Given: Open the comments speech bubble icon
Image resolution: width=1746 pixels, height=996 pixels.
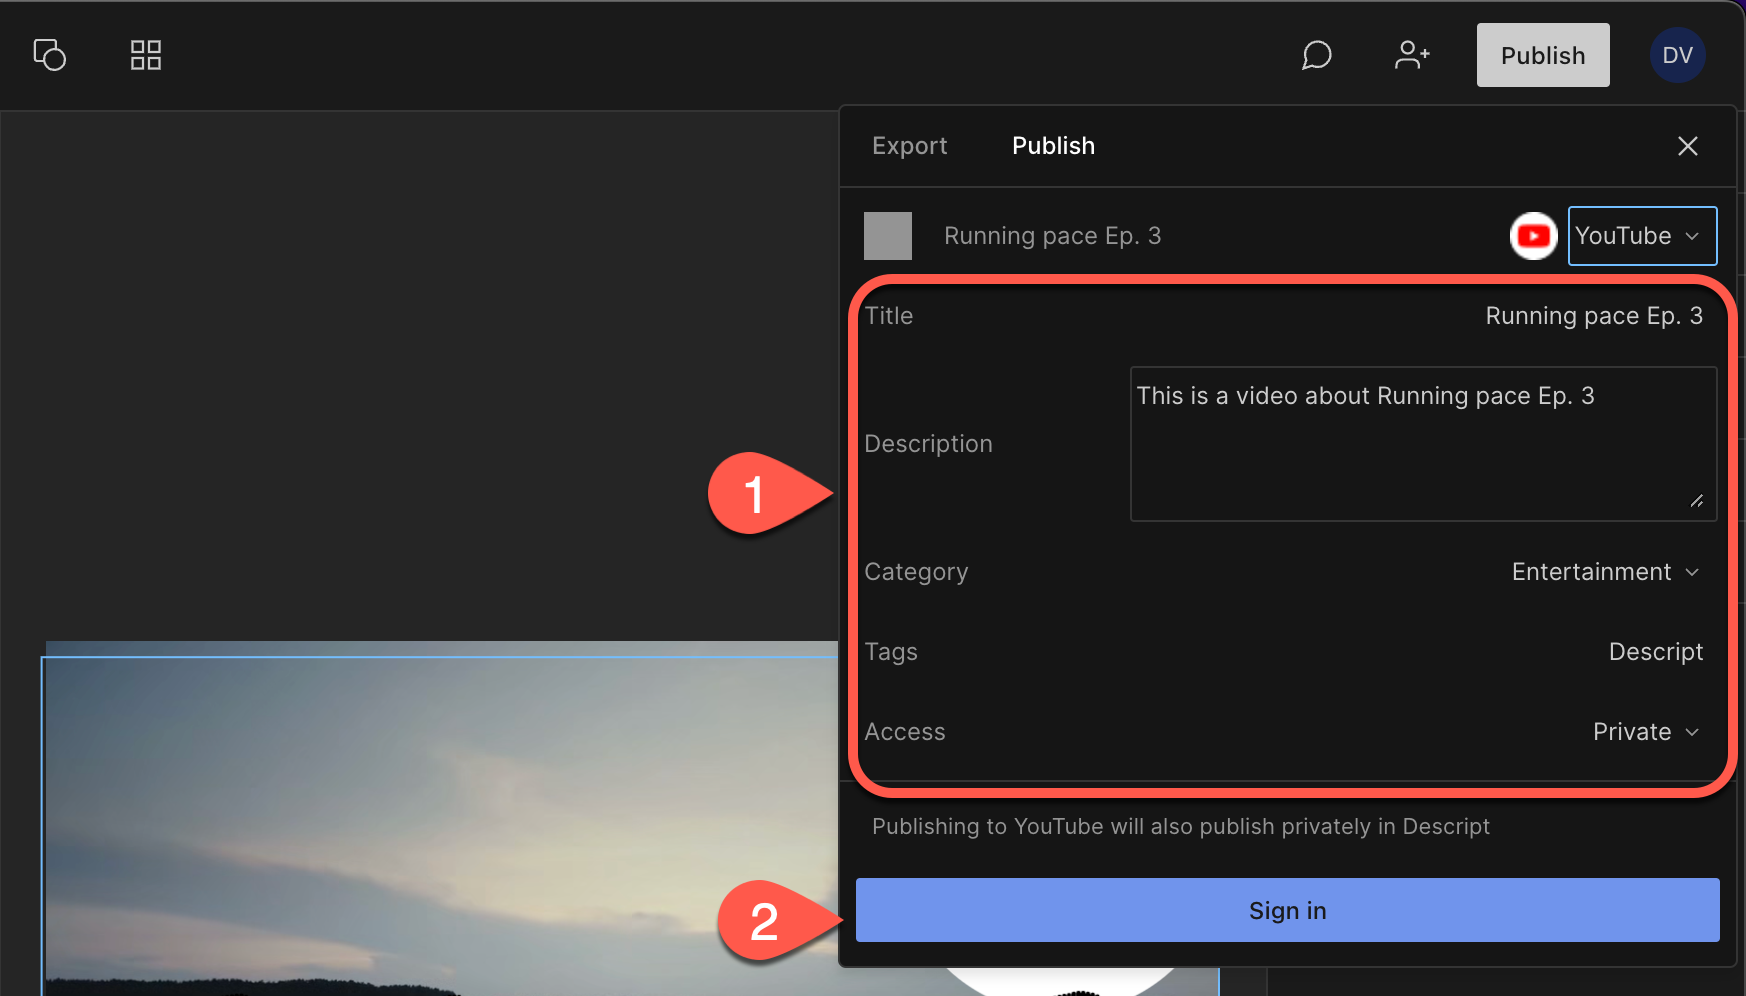Looking at the screenshot, I should (x=1316, y=55).
